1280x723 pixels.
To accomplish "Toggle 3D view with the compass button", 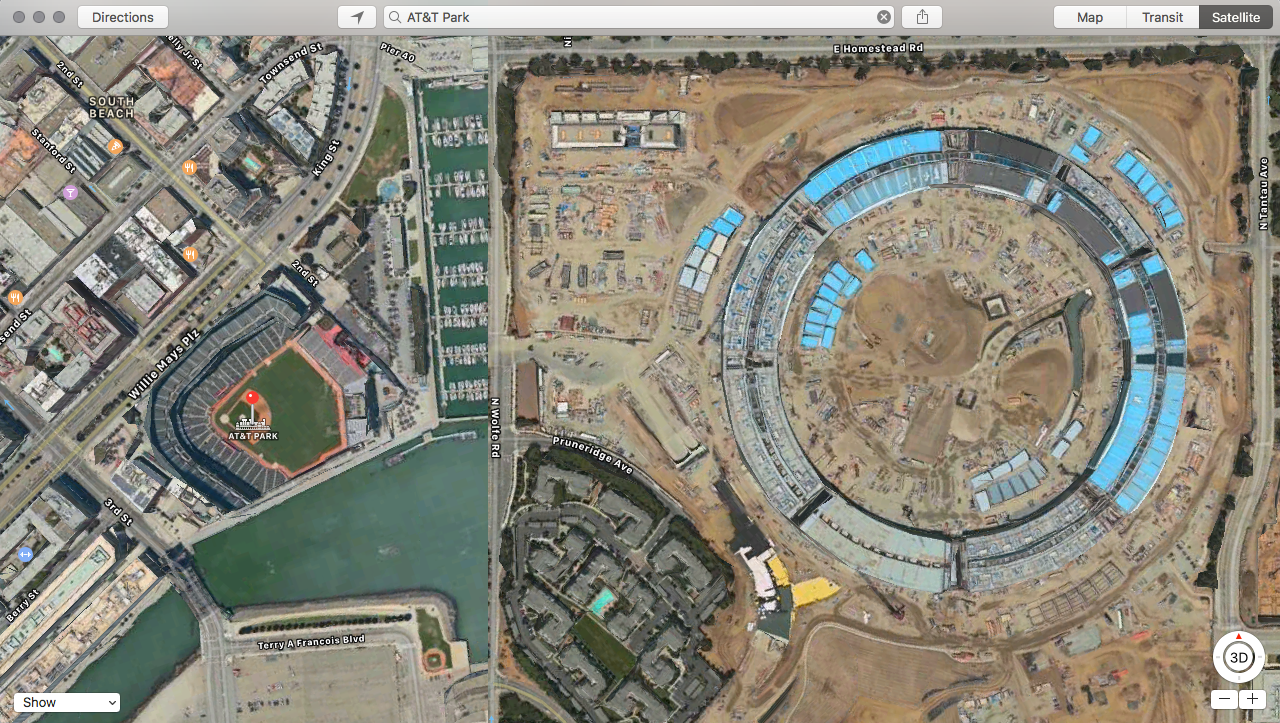I will tap(1239, 657).
